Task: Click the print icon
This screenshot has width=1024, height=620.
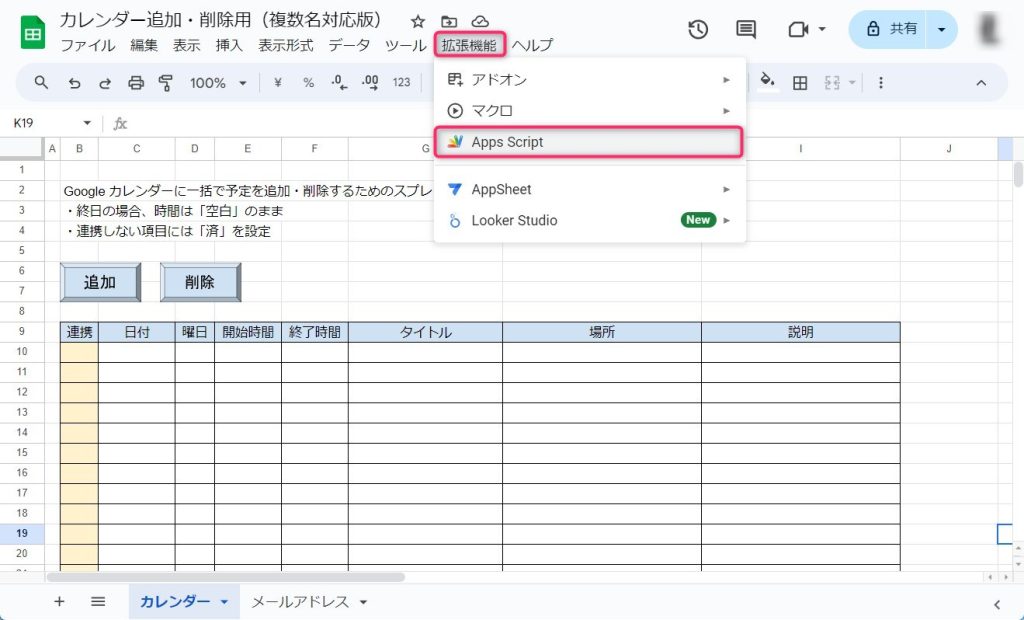Action: click(136, 83)
